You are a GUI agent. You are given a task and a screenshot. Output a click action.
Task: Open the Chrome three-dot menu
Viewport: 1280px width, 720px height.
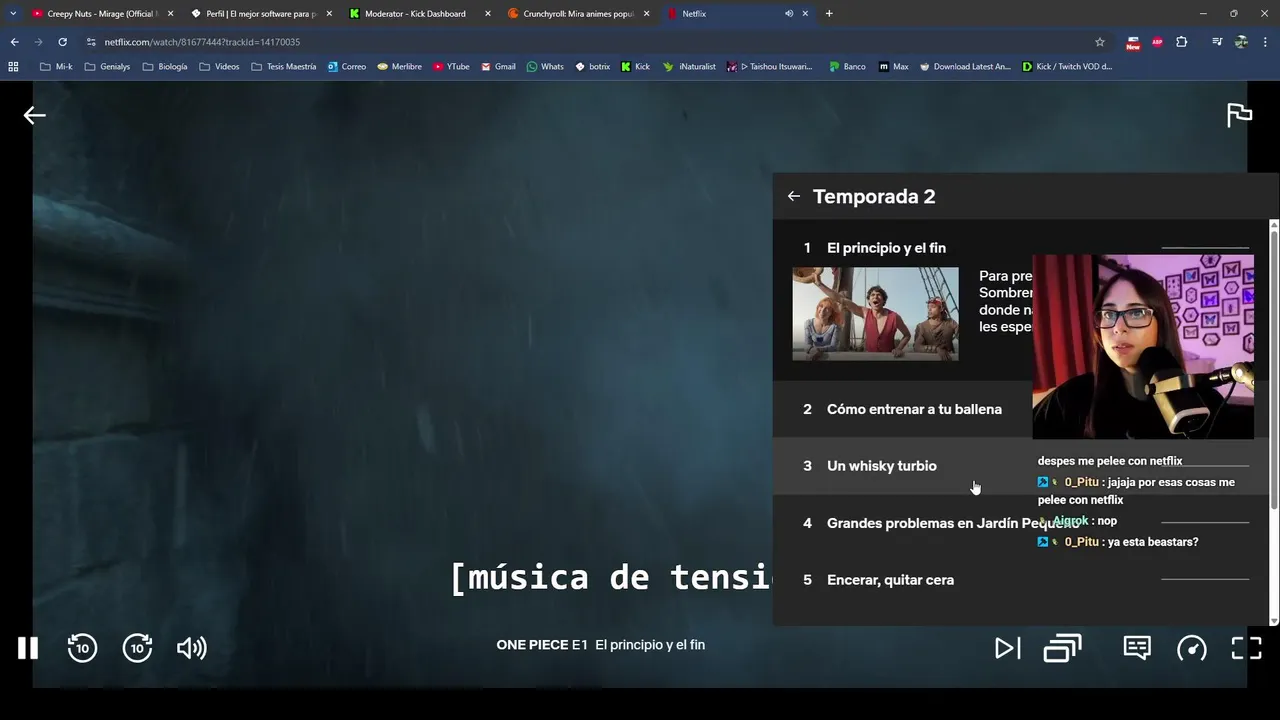[x=1266, y=42]
